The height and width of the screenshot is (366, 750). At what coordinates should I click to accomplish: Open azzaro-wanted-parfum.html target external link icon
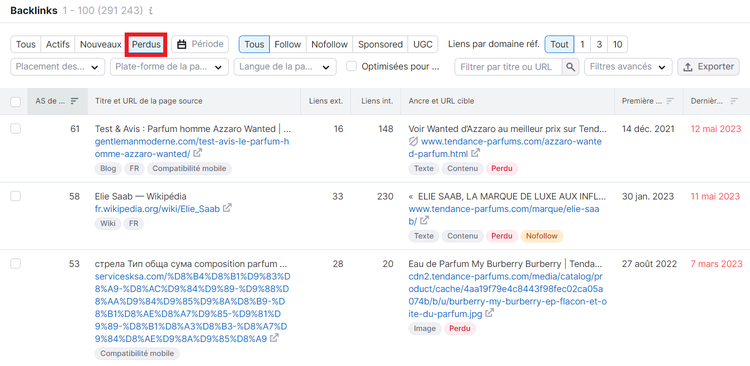475,153
